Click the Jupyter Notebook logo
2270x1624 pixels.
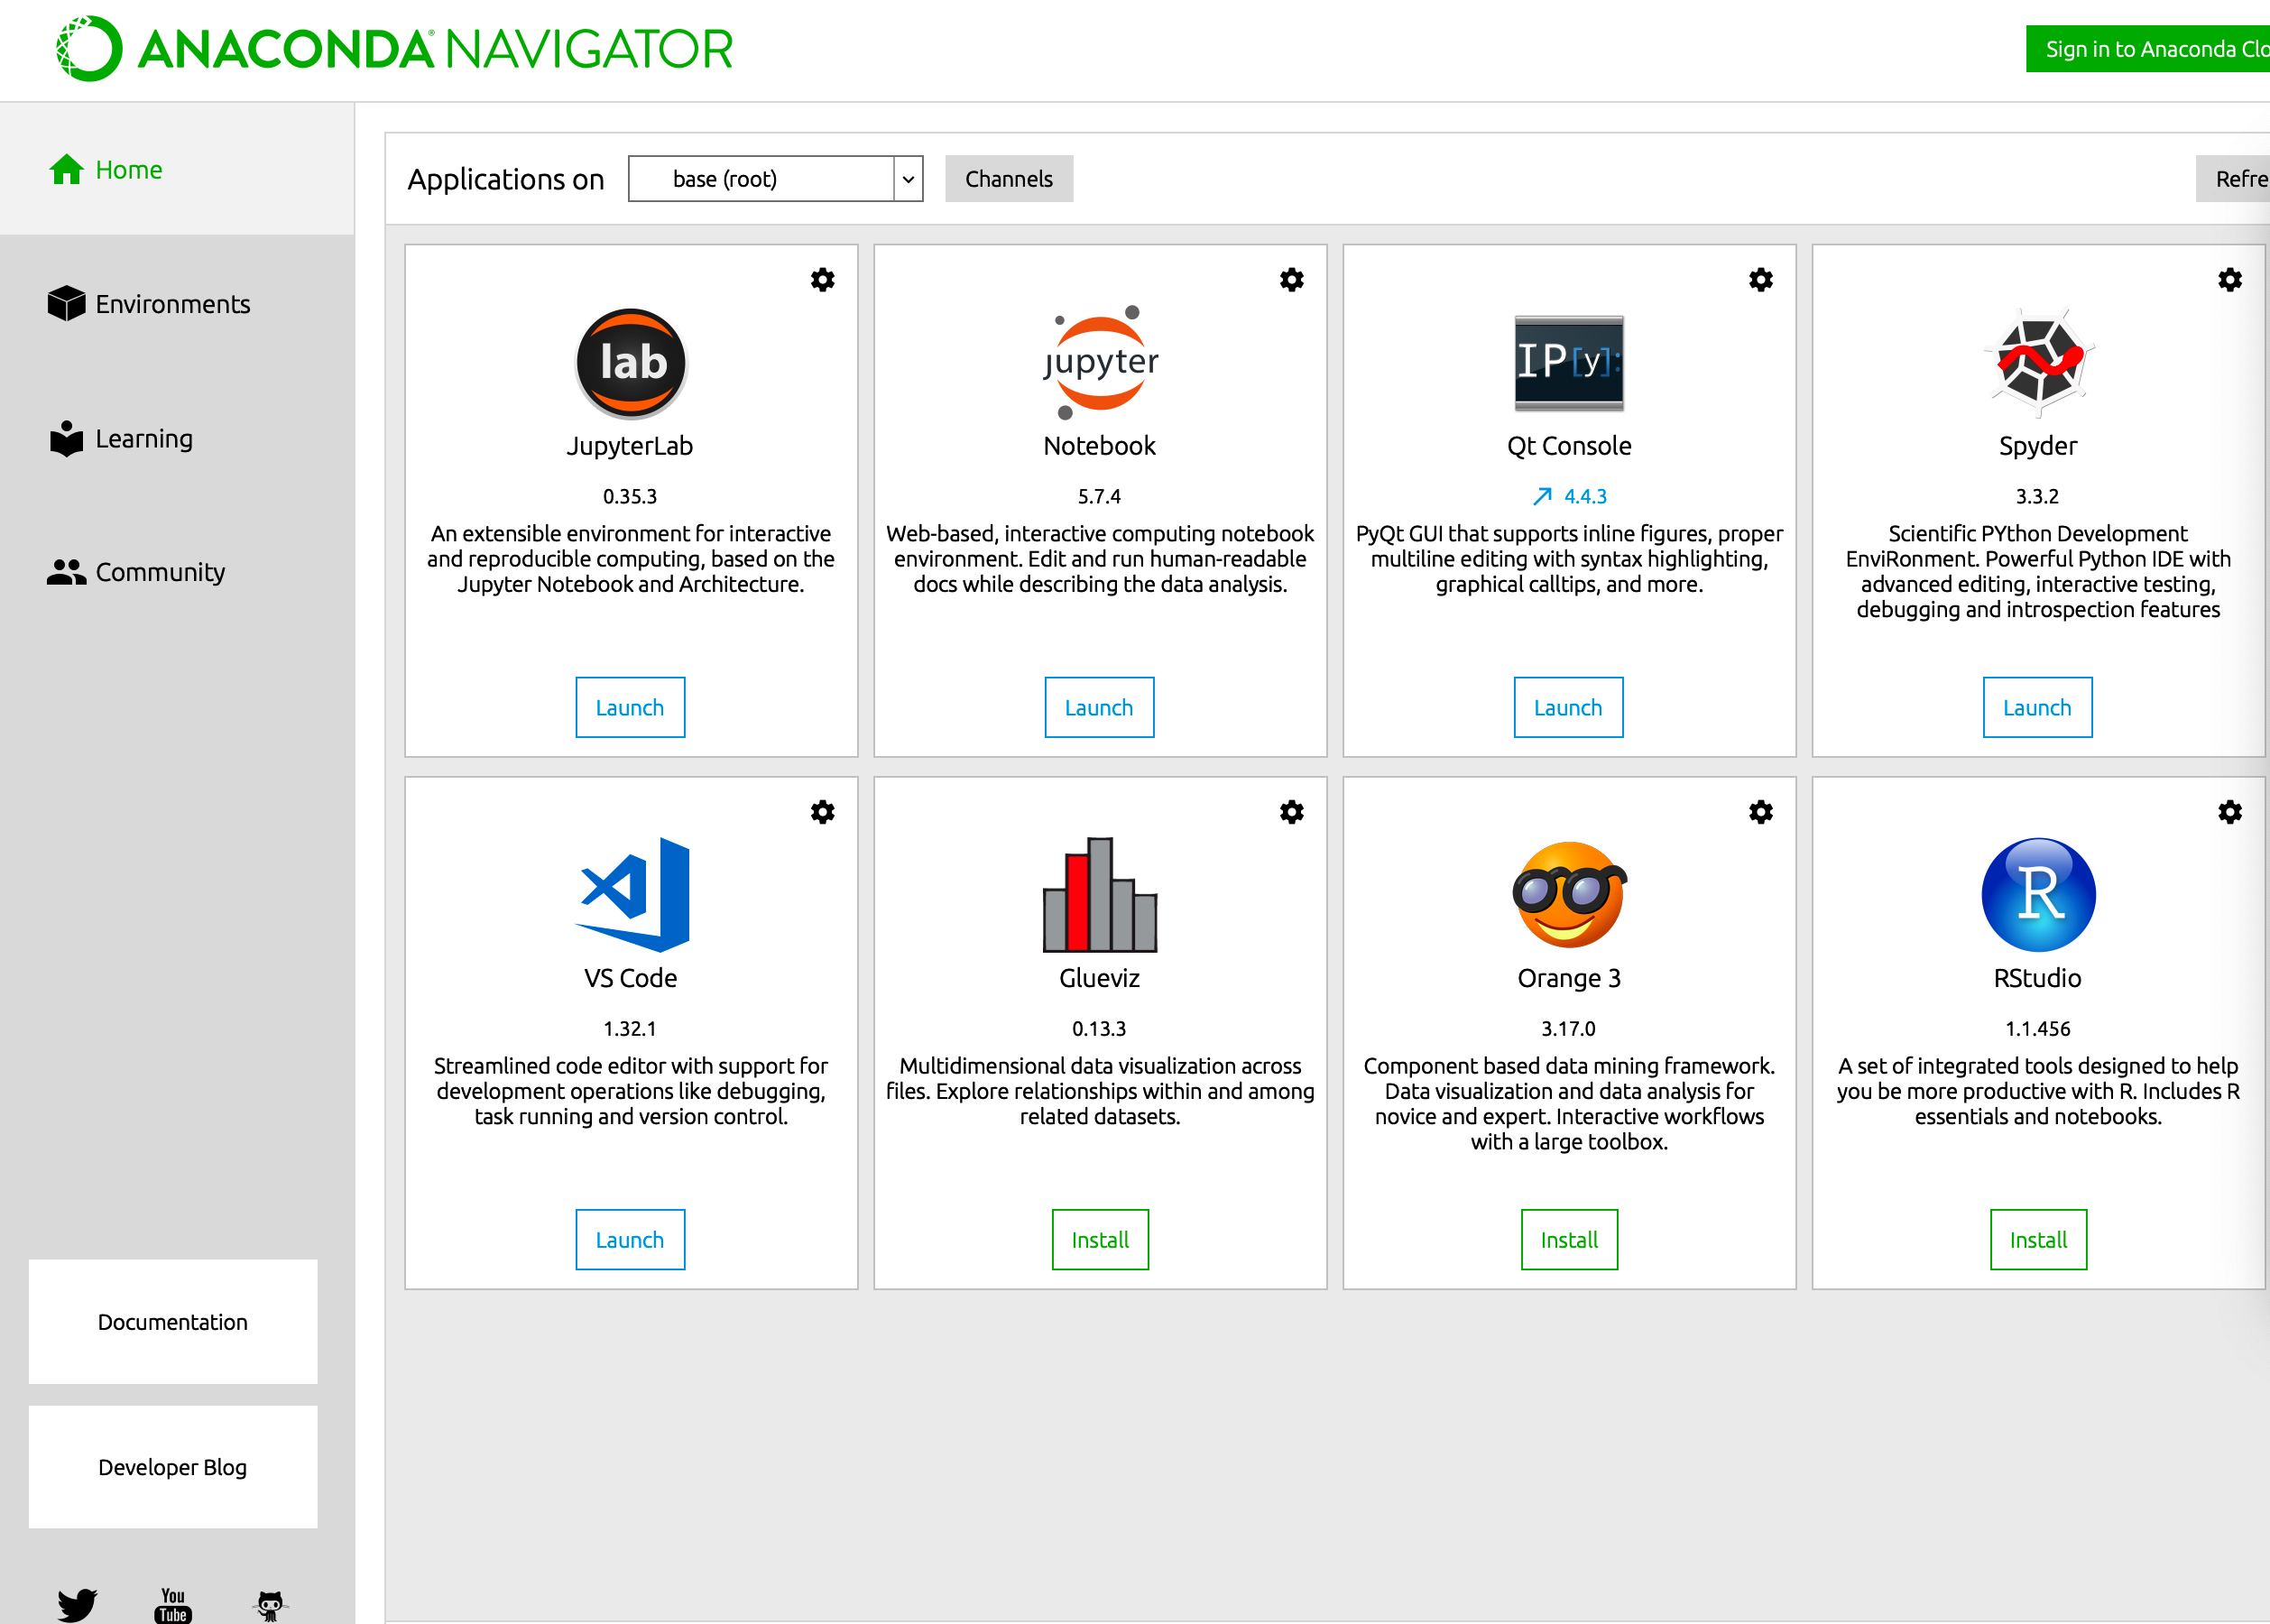(x=1100, y=362)
